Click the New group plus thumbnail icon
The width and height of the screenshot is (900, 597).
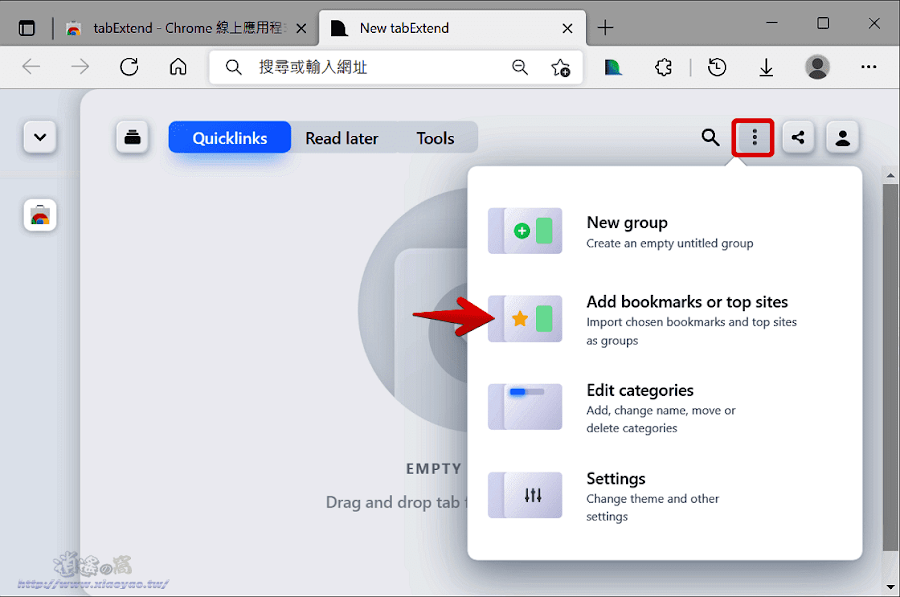pyautogui.click(x=525, y=231)
